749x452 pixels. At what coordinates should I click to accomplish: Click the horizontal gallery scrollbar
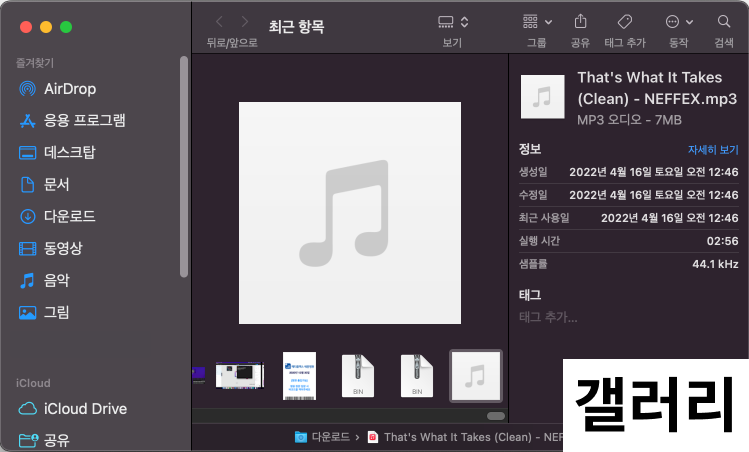[x=495, y=416]
